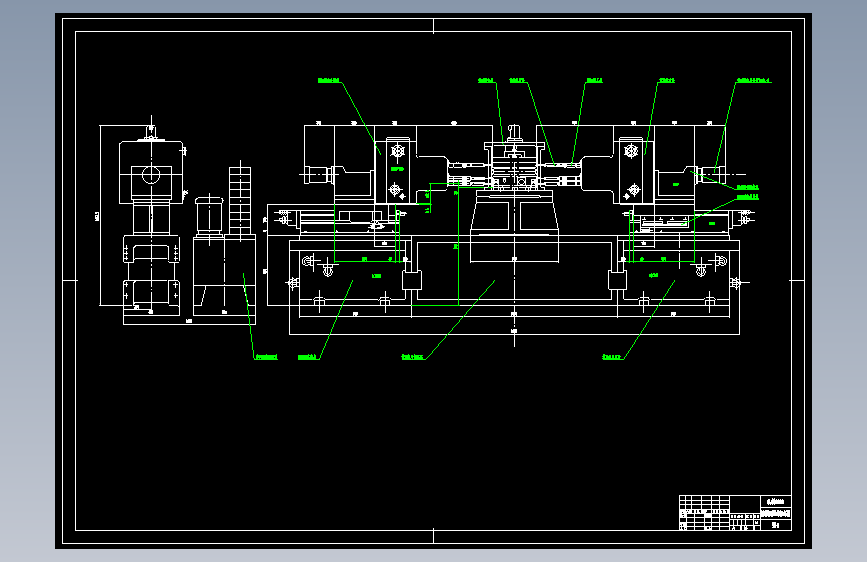Pick the central fixture unit between both heads

pos(514,159)
